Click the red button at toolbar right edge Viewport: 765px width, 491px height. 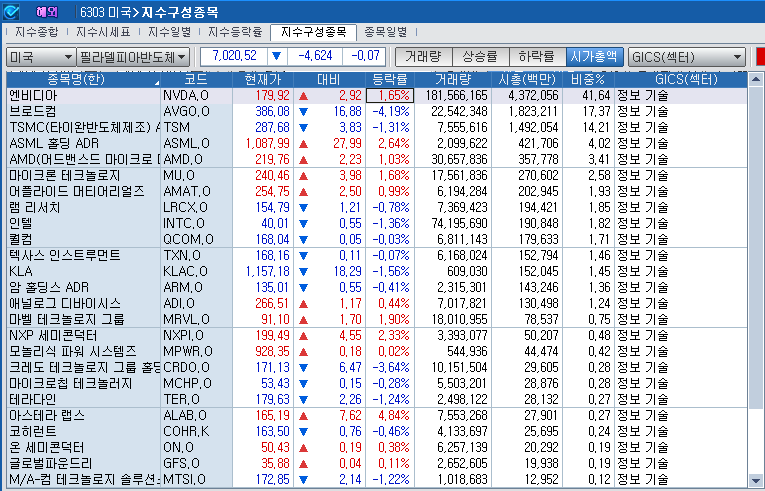click(760, 57)
